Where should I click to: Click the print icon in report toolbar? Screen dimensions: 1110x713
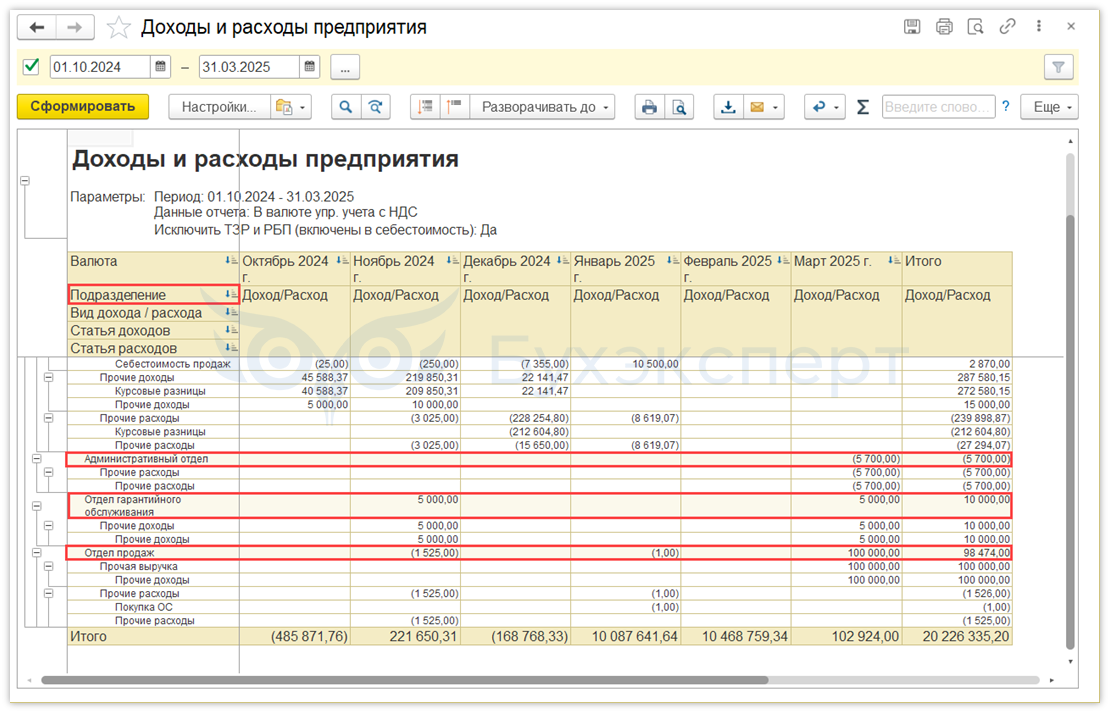click(649, 107)
